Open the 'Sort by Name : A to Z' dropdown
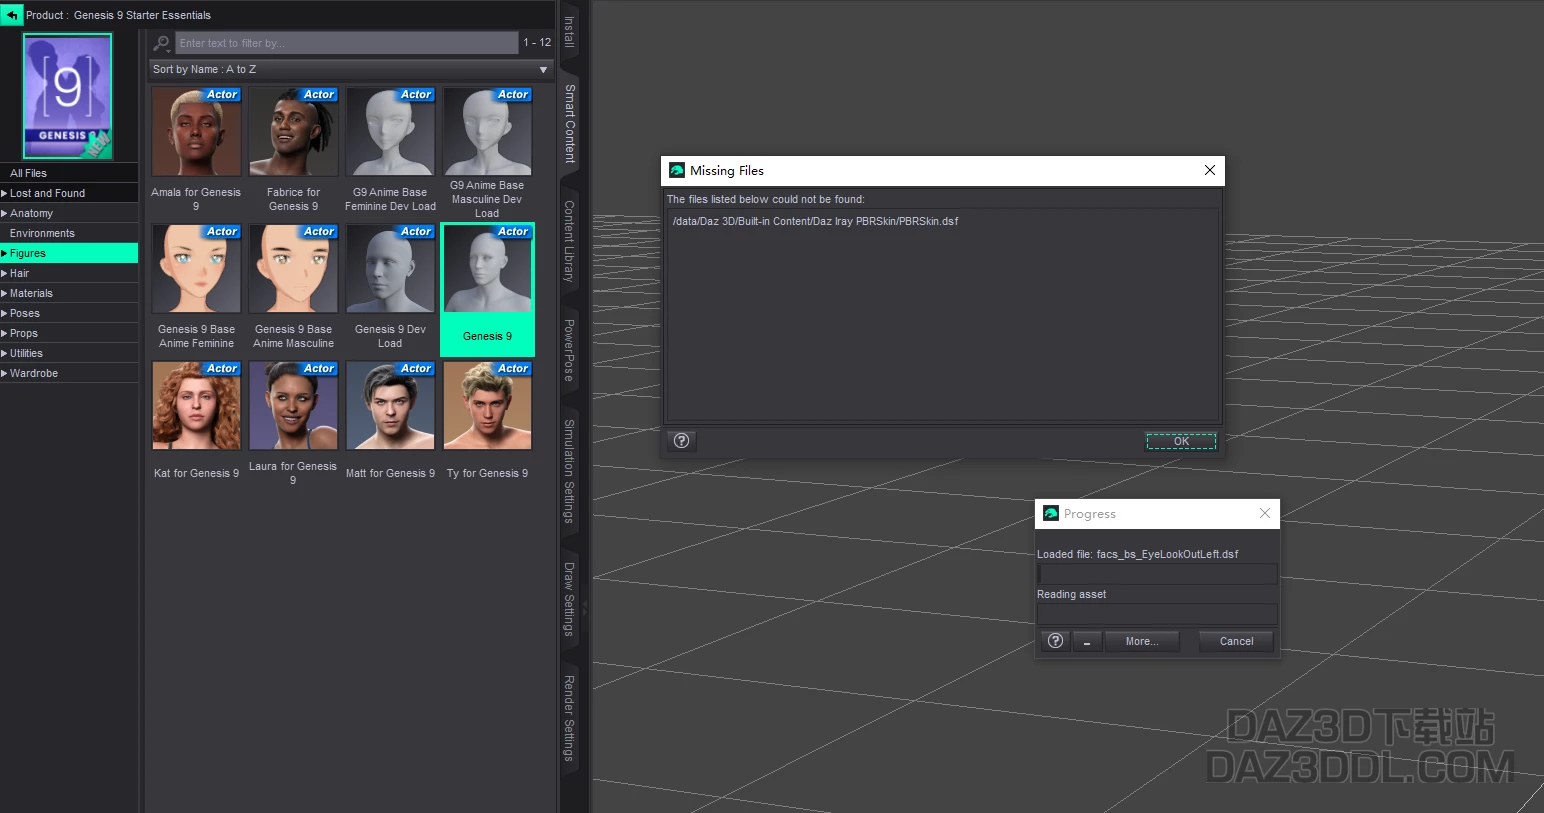The width and height of the screenshot is (1544, 813). pos(350,69)
